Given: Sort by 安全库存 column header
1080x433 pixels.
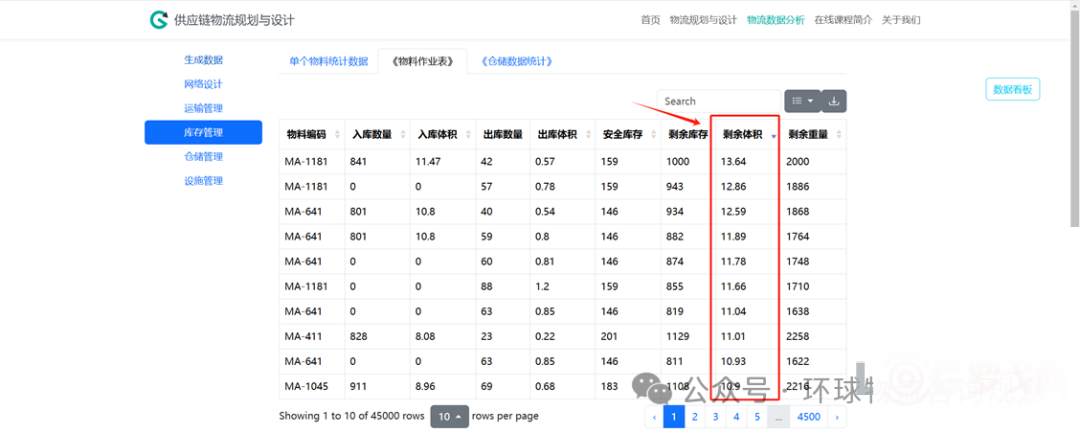Looking at the screenshot, I should 627,135.
